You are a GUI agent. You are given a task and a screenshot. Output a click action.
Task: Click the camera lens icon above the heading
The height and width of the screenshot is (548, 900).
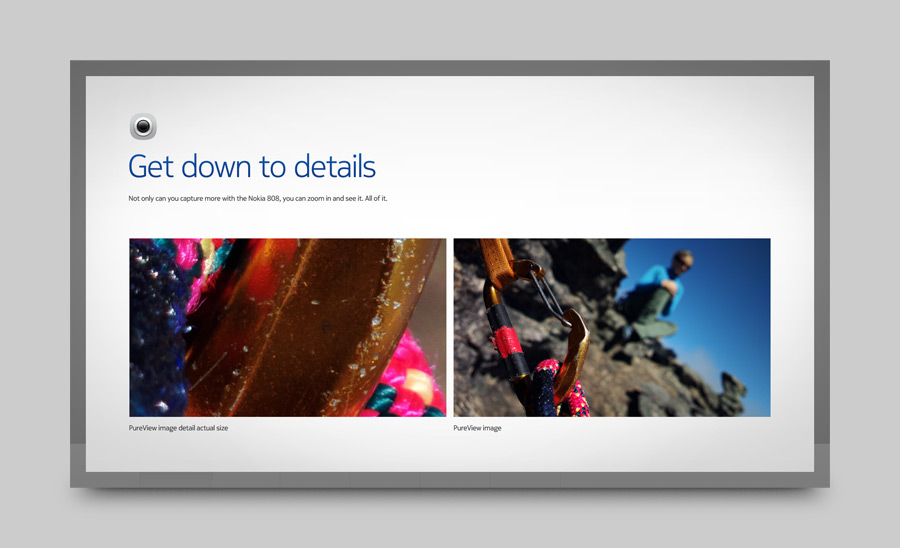tap(143, 127)
